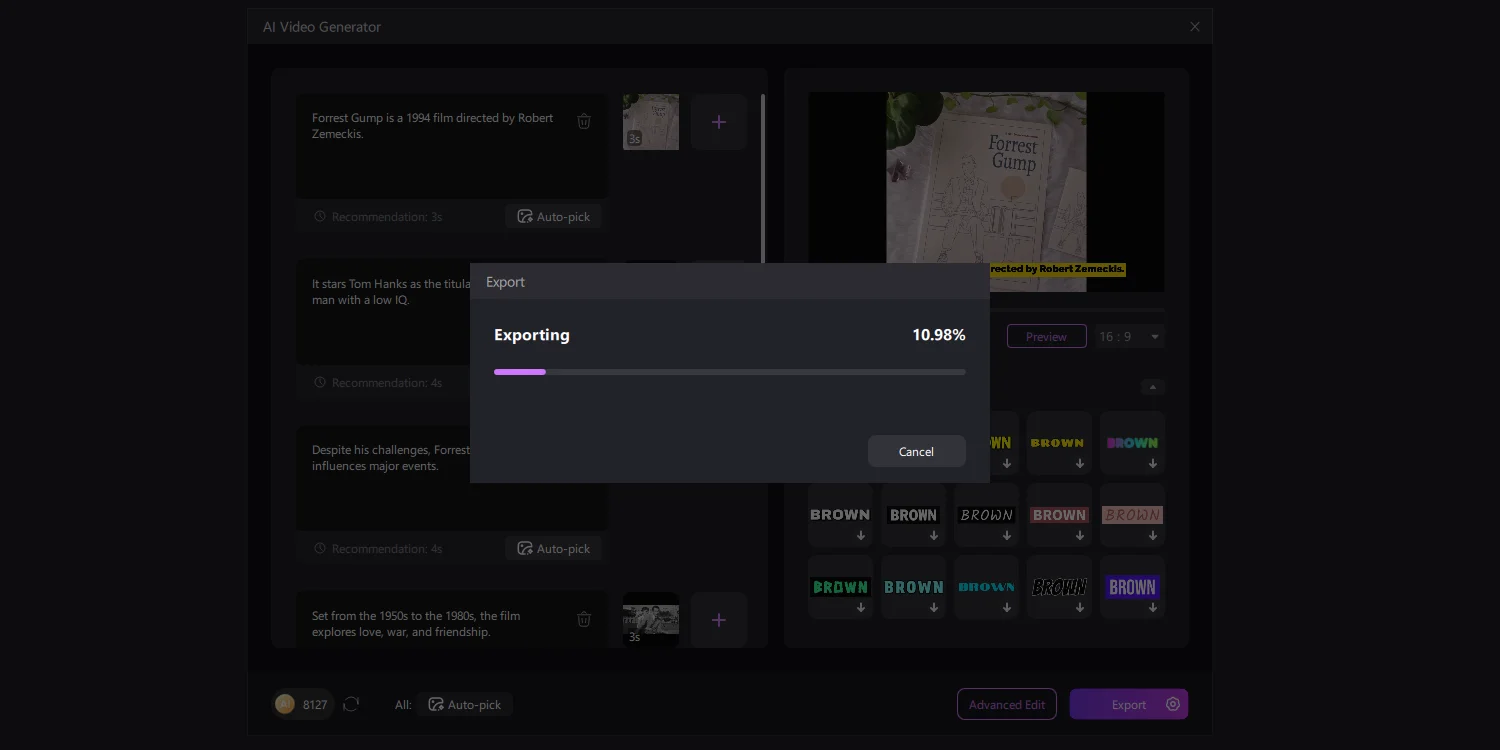Viewport: 1500px width, 750px height.
Task: Collapse the text styles panel
Action: pyautogui.click(x=1152, y=386)
